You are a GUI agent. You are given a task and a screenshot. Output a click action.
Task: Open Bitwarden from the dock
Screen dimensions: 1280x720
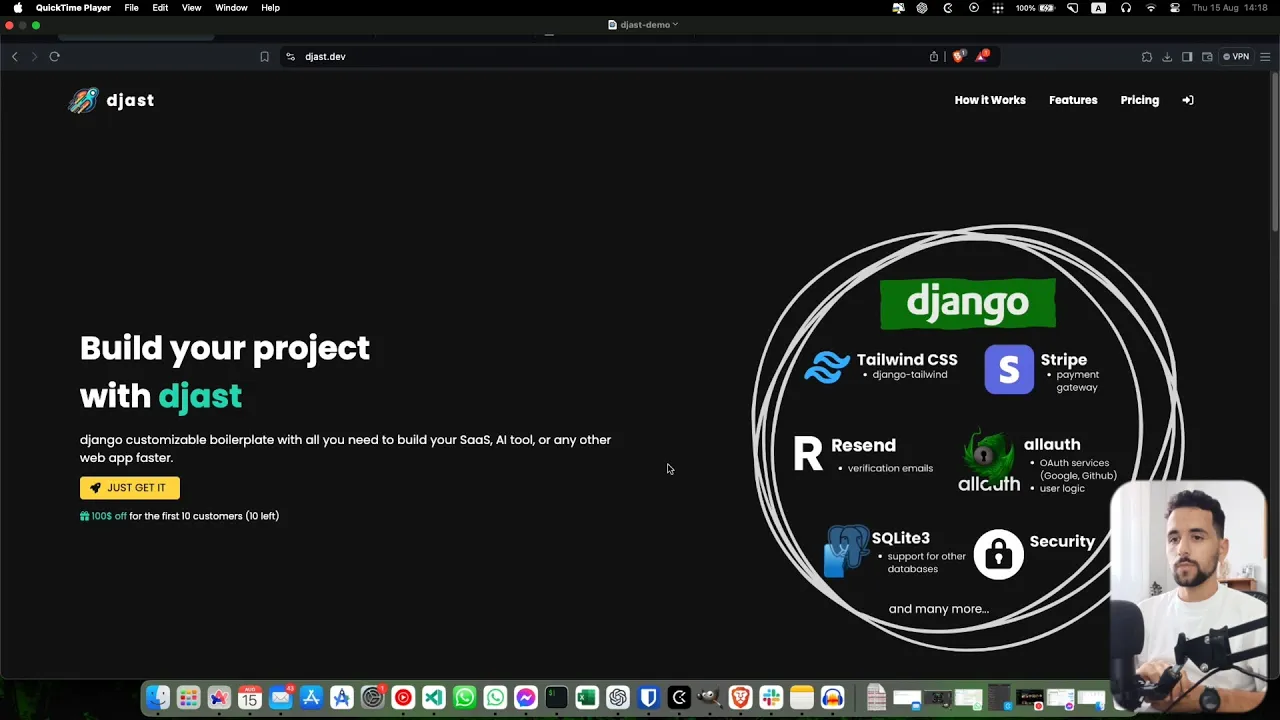pos(649,698)
